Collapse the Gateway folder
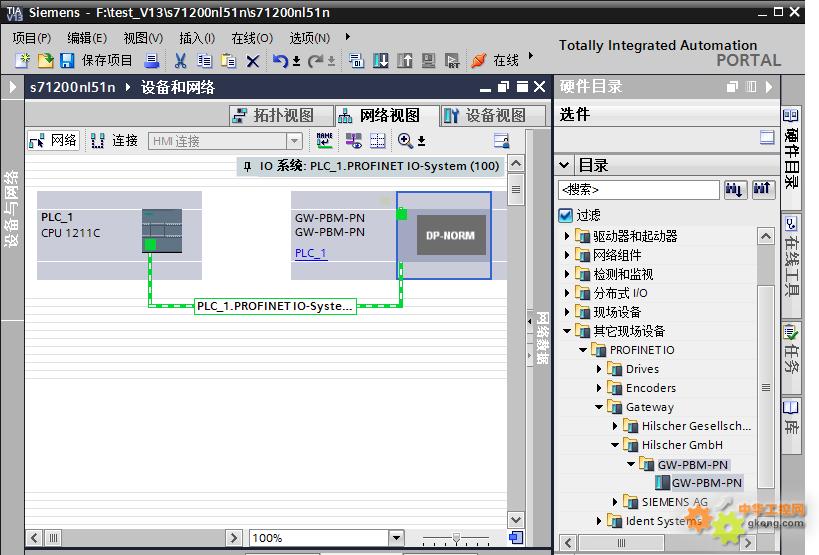Viewport: 819px width, 555px height. [x=599, y=407]
